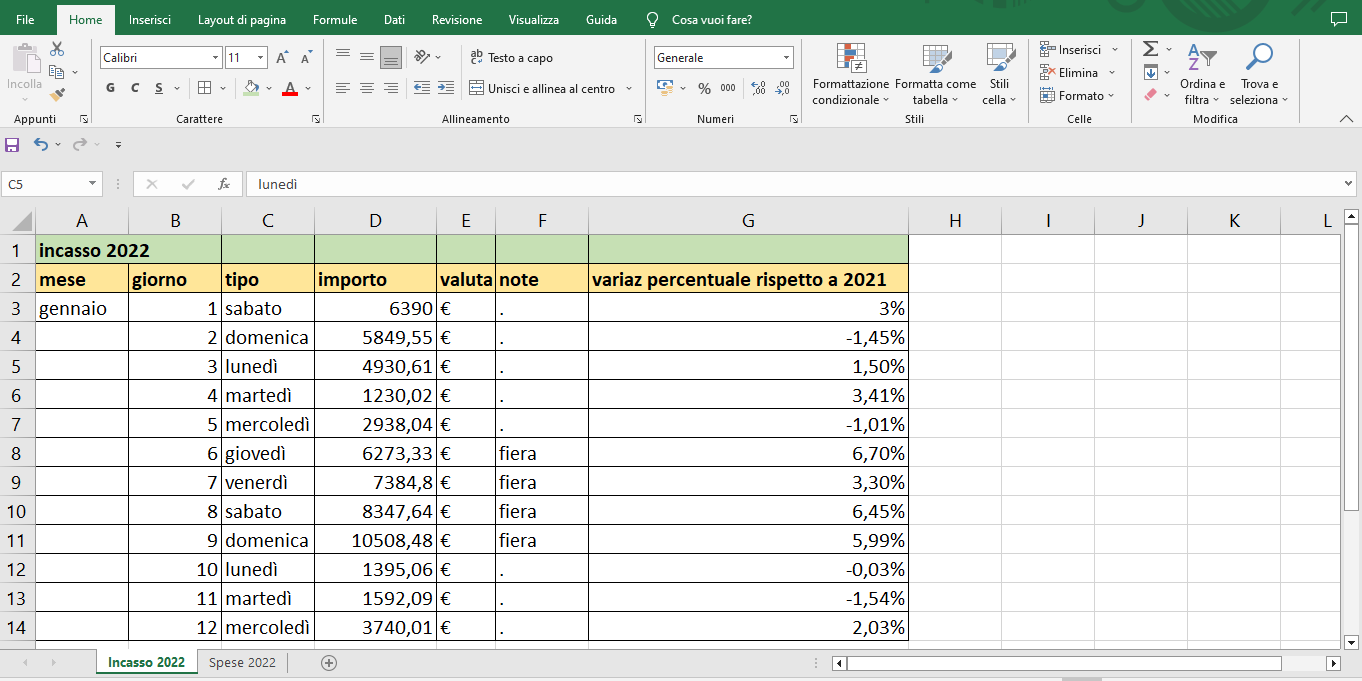Switch to the Dati ribbon tab
Viewport: 1362px width, 681px height.
click(394, 19)
